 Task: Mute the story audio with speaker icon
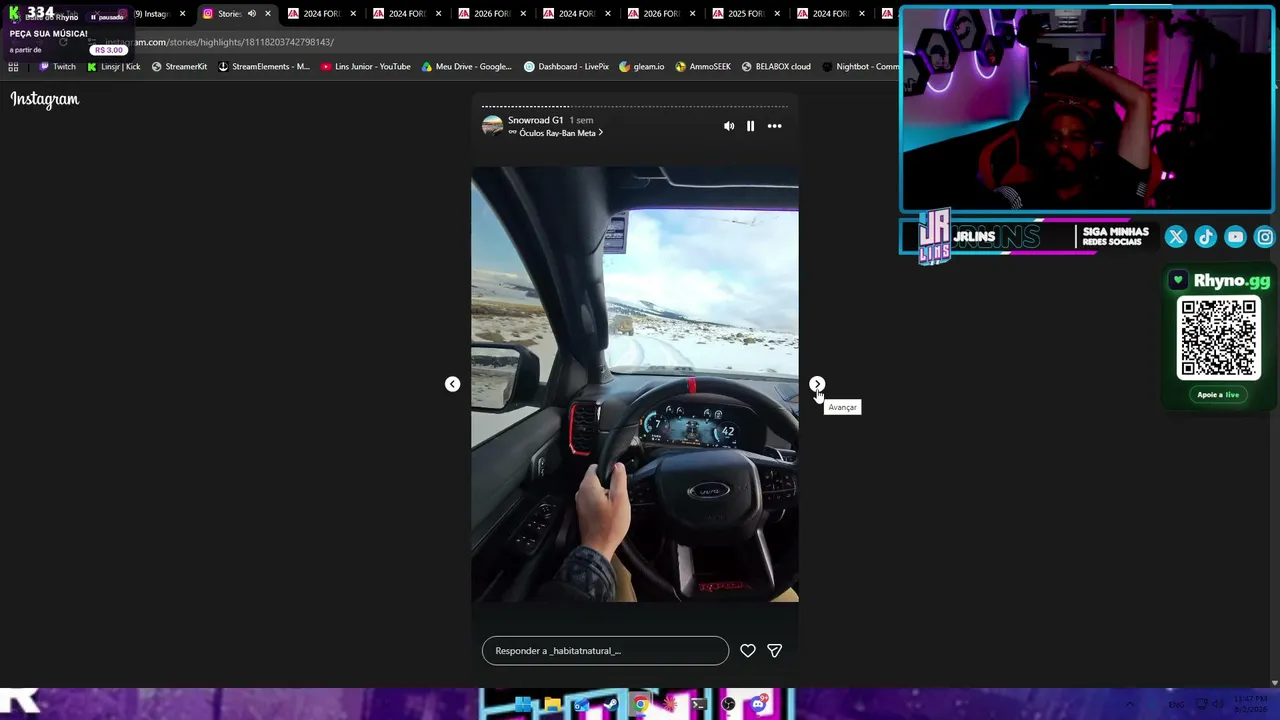point(729,126)
